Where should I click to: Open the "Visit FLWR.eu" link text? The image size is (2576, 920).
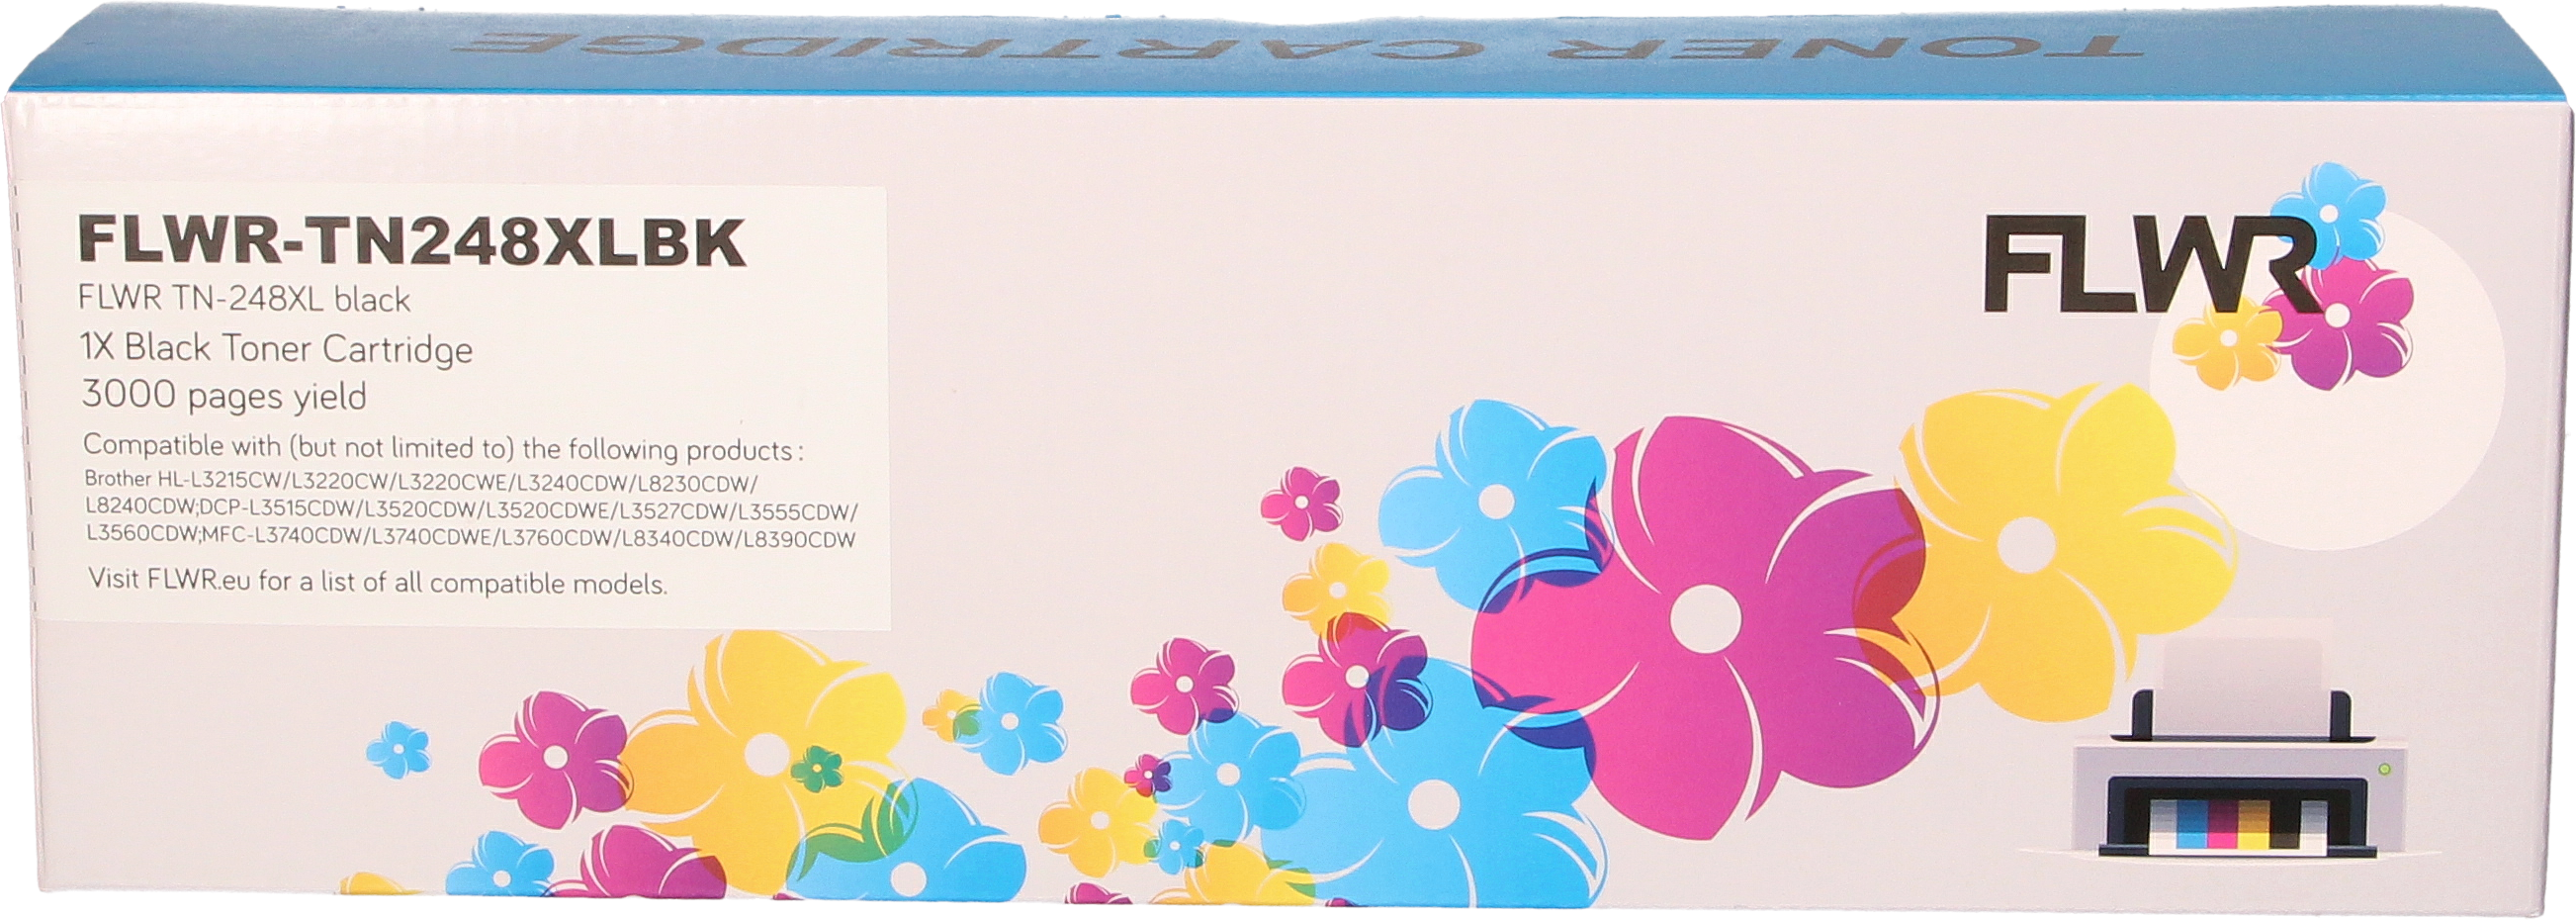378,581
